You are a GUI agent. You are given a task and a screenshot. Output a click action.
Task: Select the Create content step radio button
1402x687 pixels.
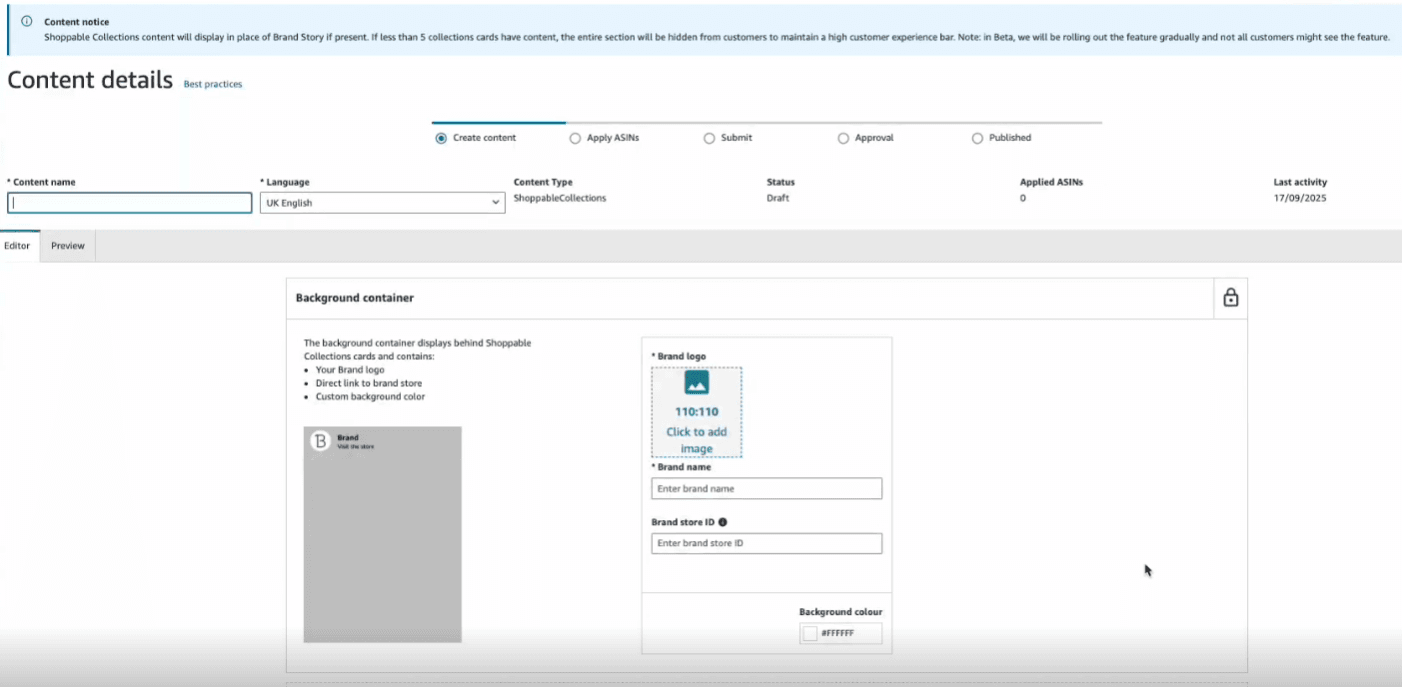(x=441, y=138)
